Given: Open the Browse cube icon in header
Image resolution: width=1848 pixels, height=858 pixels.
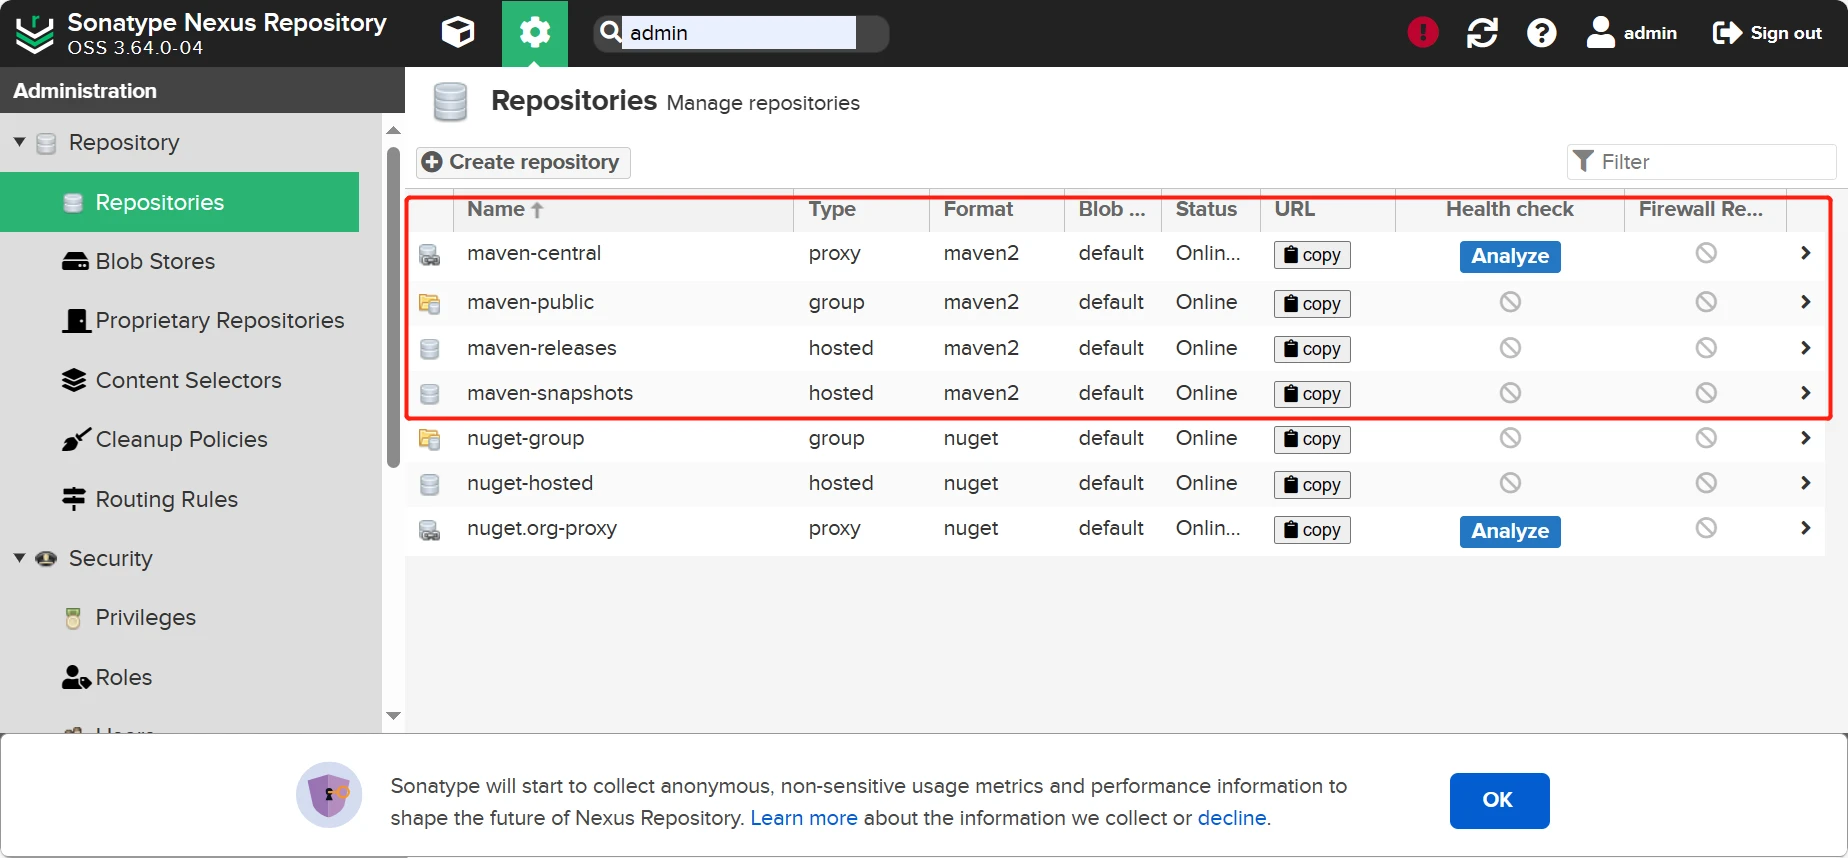Looking at the screenshot, I should 458,33.
